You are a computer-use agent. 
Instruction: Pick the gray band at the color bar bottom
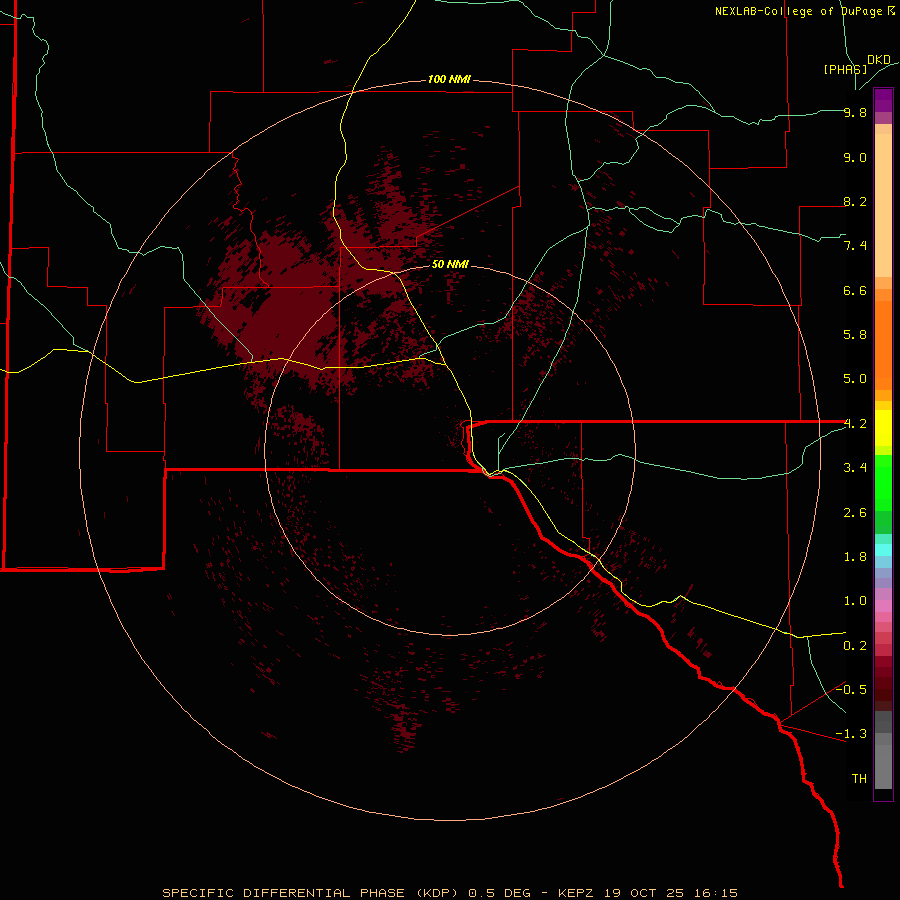[x=883, y=763]
